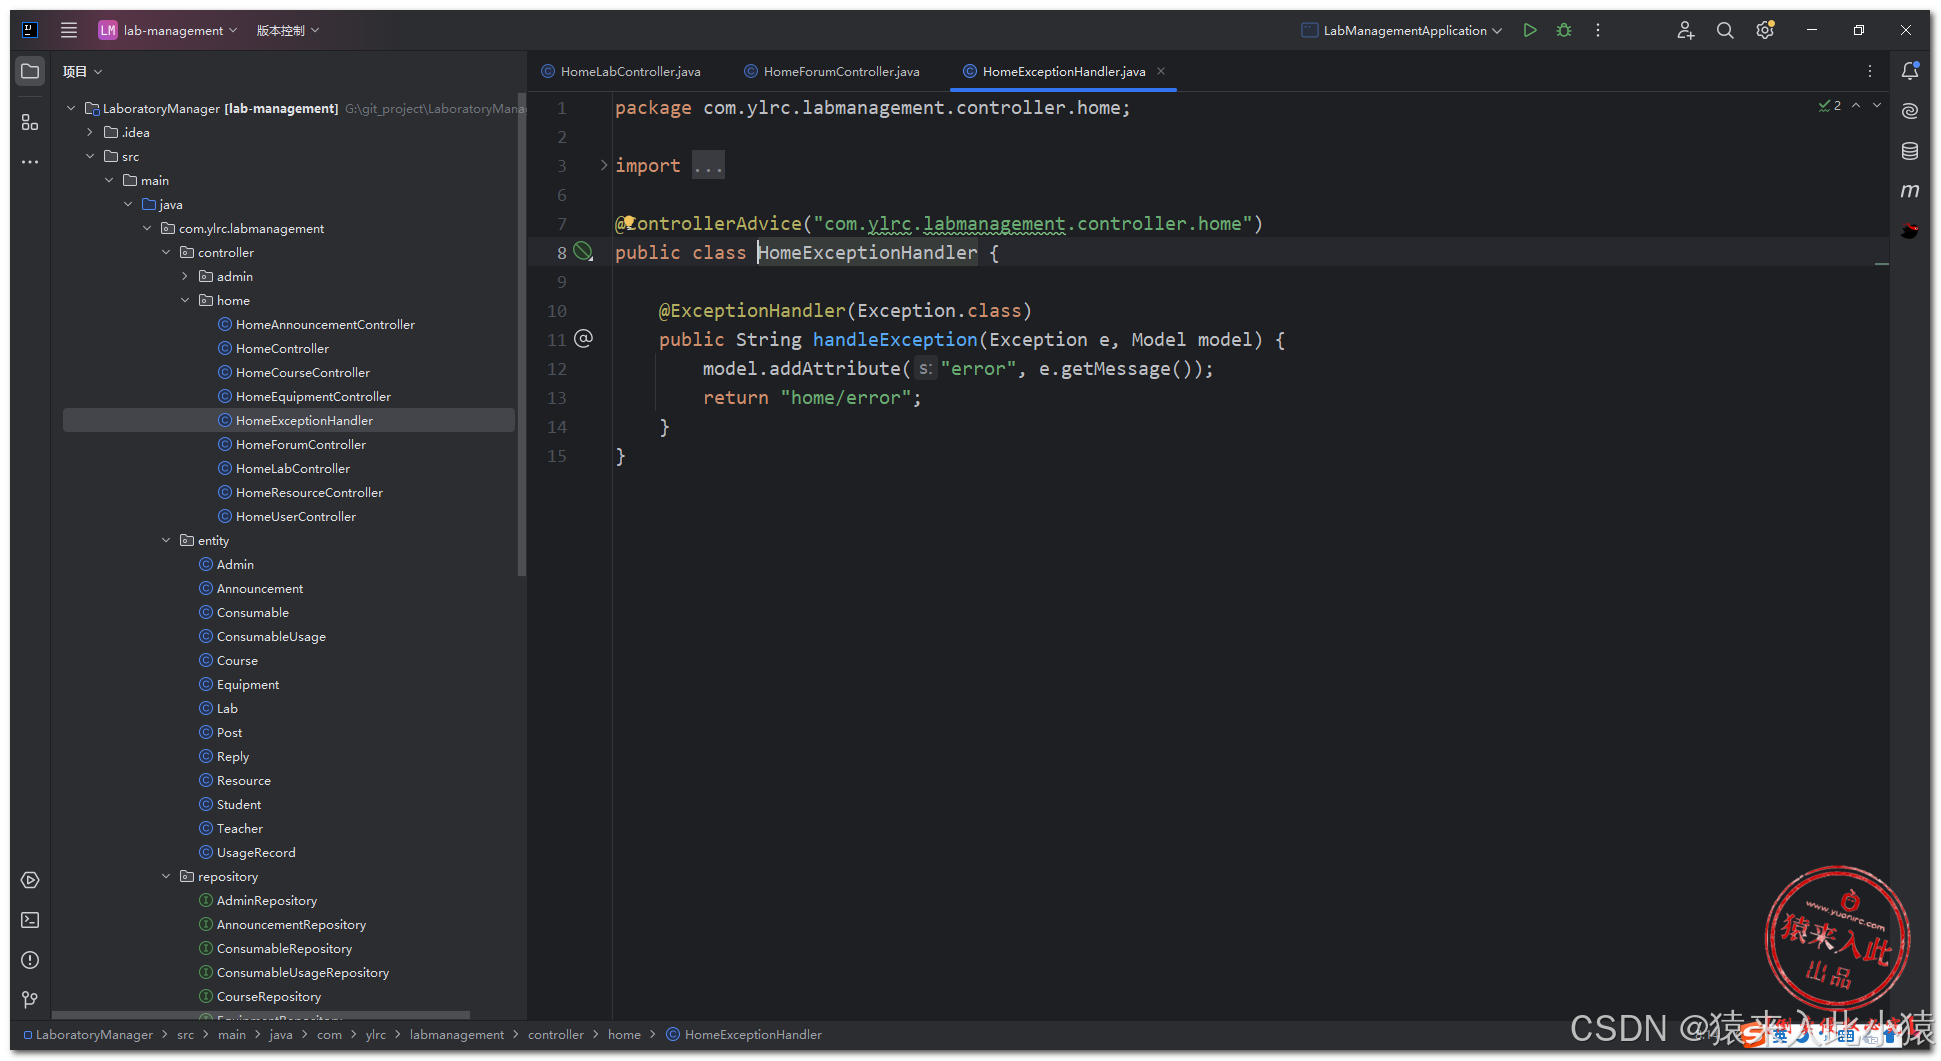Click controller breadcrumb in status bar
The width and height of the screenshot is (1941, 1061).
click(556, 1034)
